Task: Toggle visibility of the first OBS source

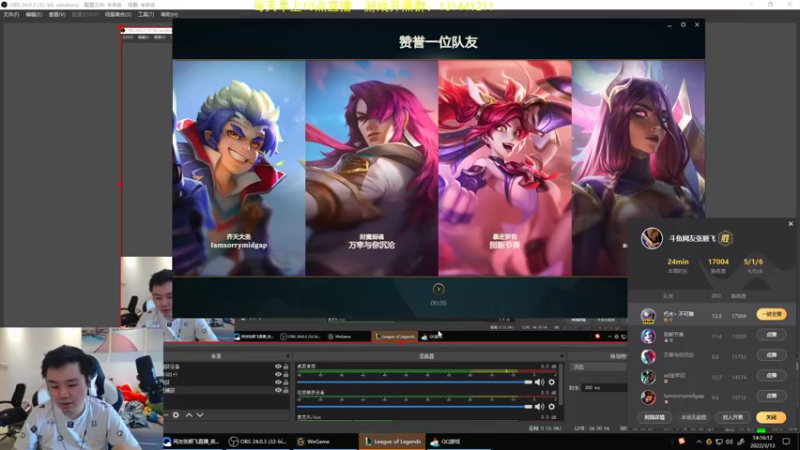Action: click(x=278, y=366)
